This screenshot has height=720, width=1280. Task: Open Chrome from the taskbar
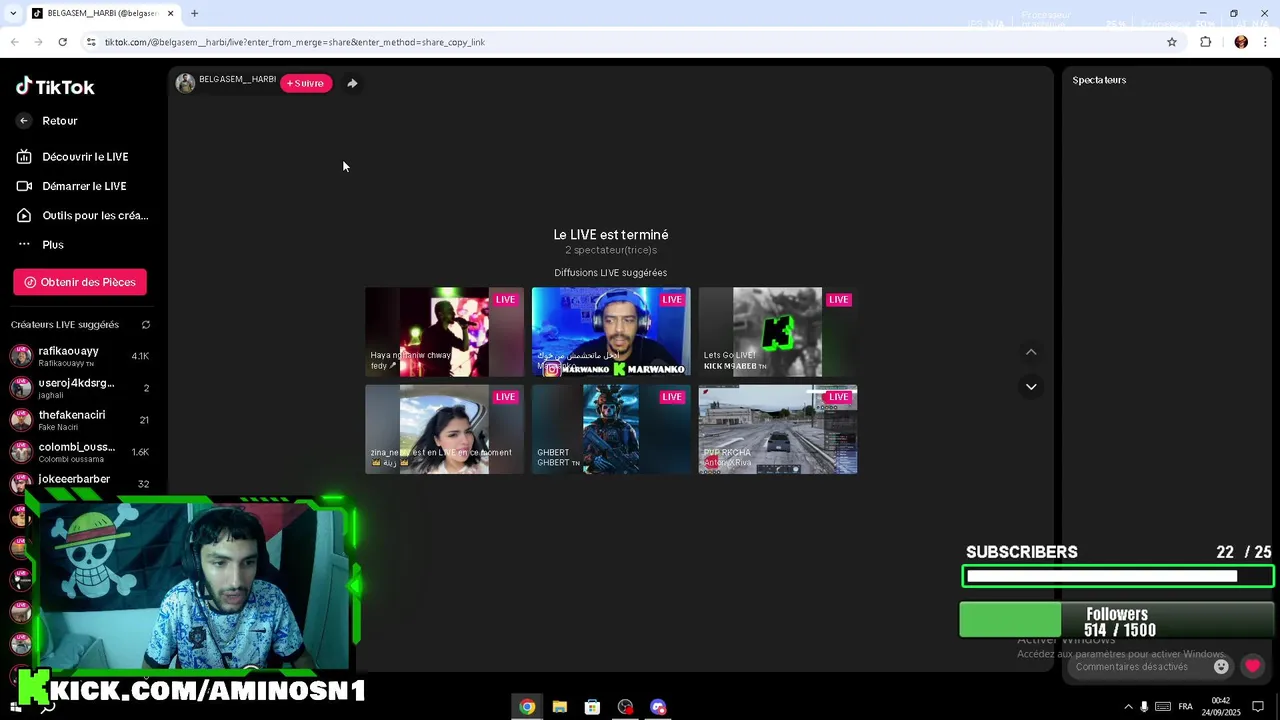point(527,707)
